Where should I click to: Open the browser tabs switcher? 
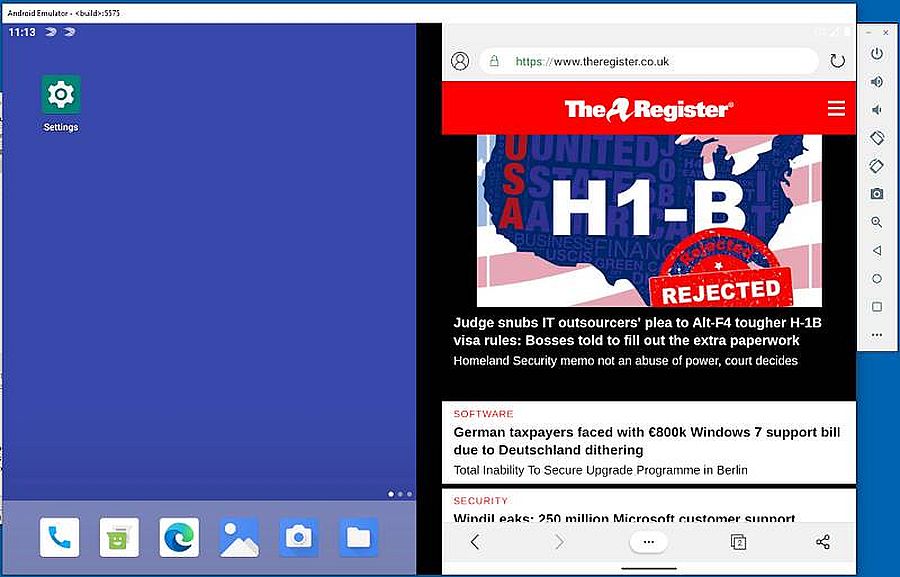point(738,541)
